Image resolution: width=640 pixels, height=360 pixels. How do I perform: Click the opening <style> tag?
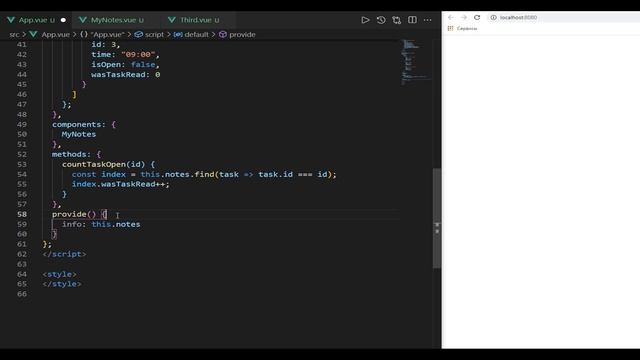(x=60, y=274)
